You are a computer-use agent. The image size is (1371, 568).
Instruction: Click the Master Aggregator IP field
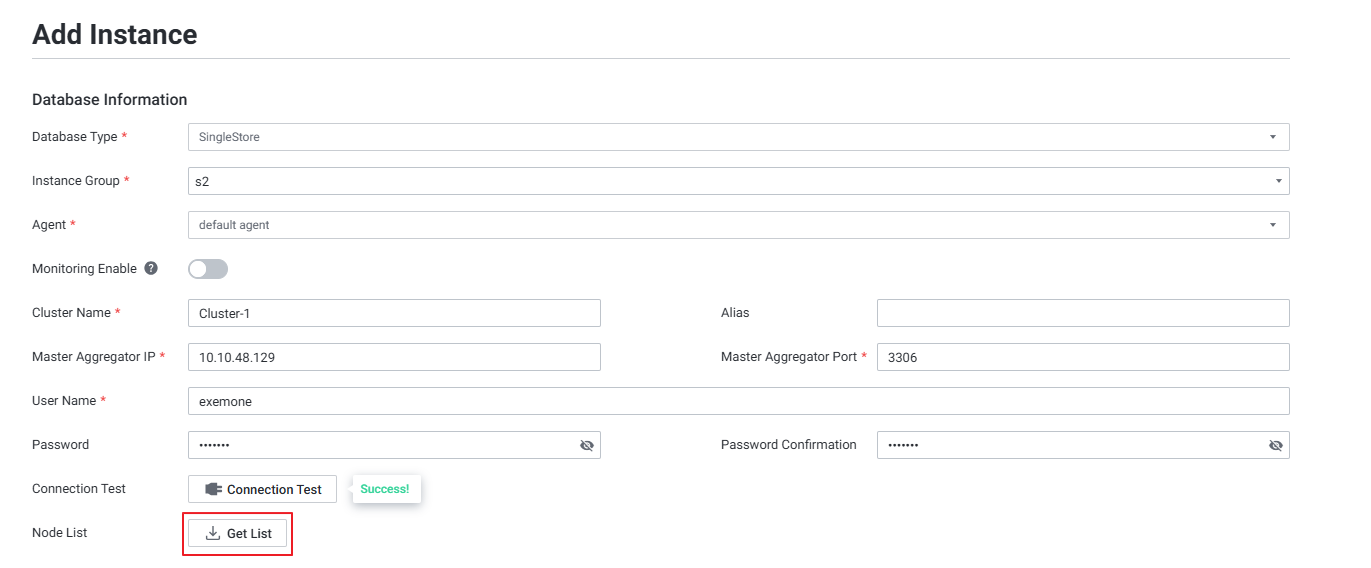coord(394,357)
